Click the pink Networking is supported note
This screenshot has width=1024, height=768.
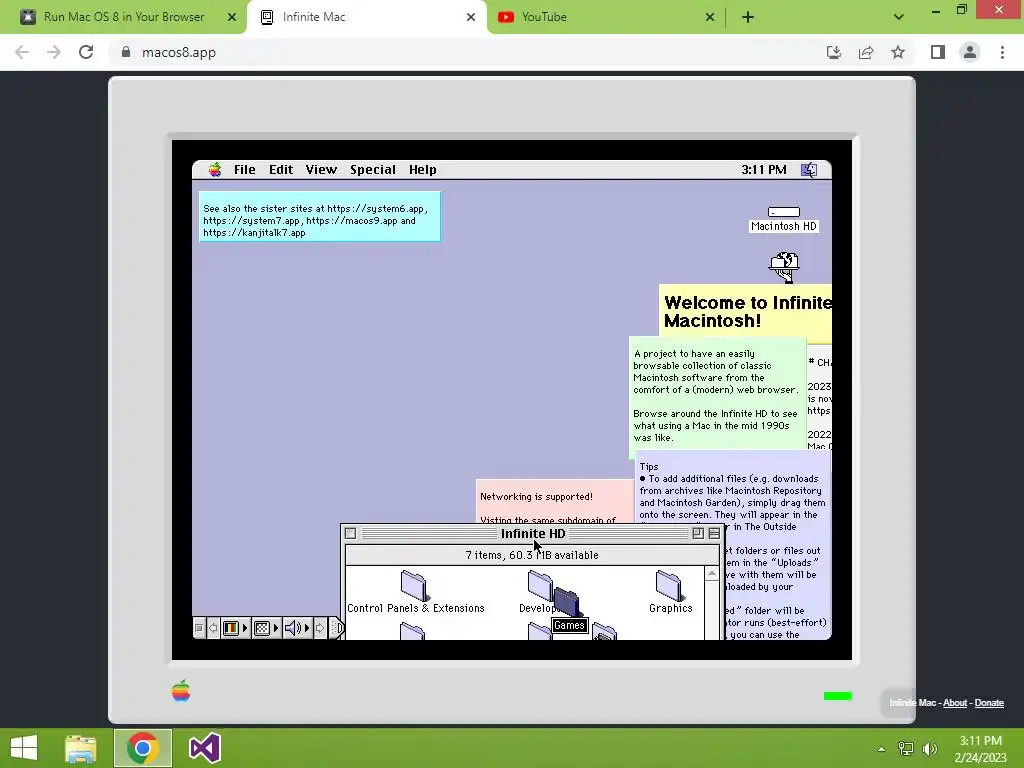click(x=554, y=502)
